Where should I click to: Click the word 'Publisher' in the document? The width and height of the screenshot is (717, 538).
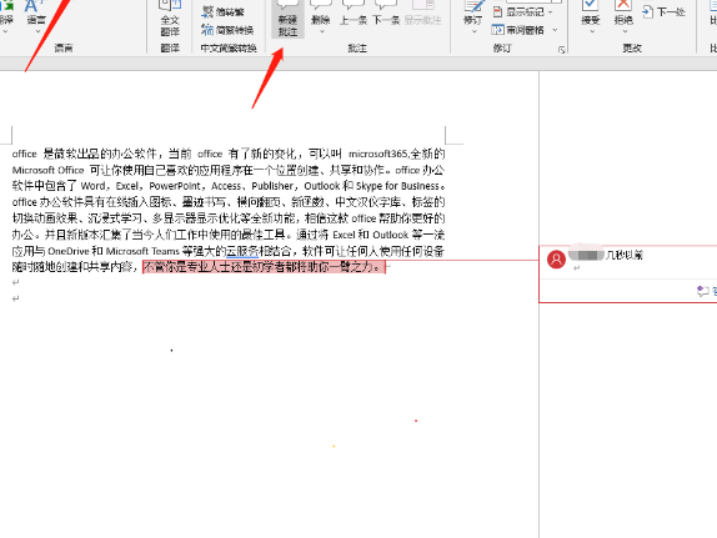[272, 186]
